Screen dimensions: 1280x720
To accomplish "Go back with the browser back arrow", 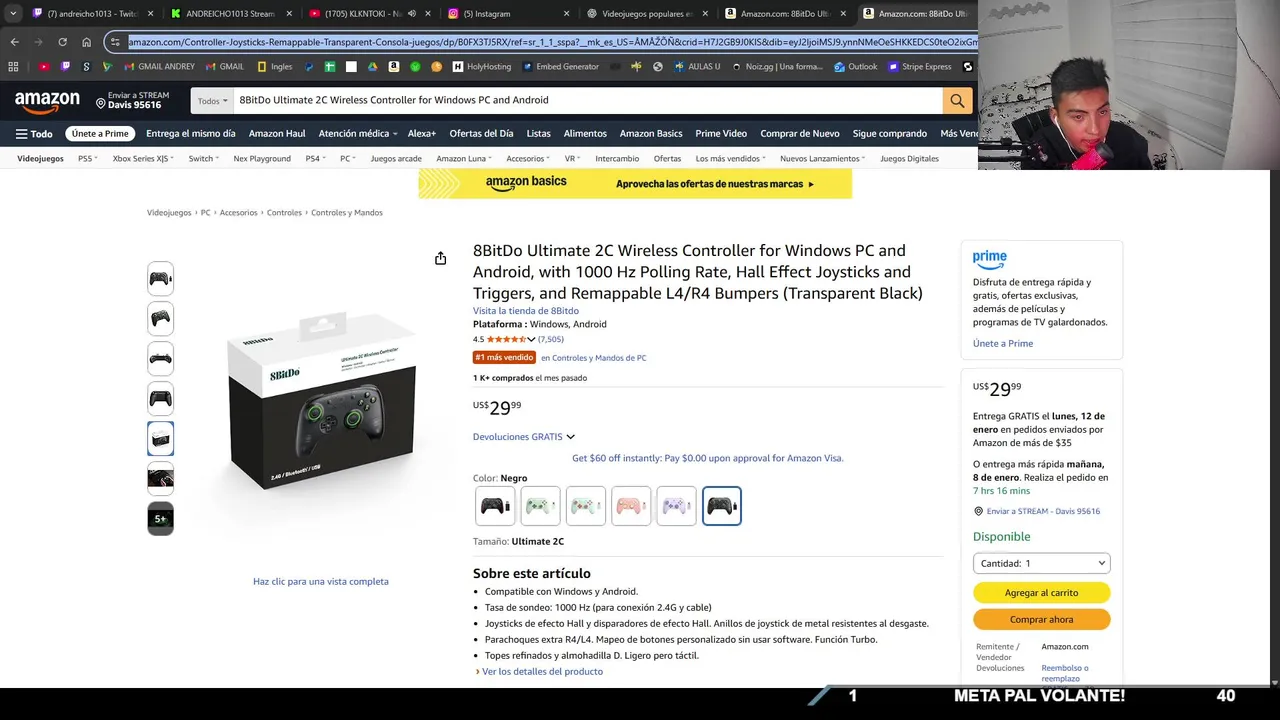I will tap(14, 42).
